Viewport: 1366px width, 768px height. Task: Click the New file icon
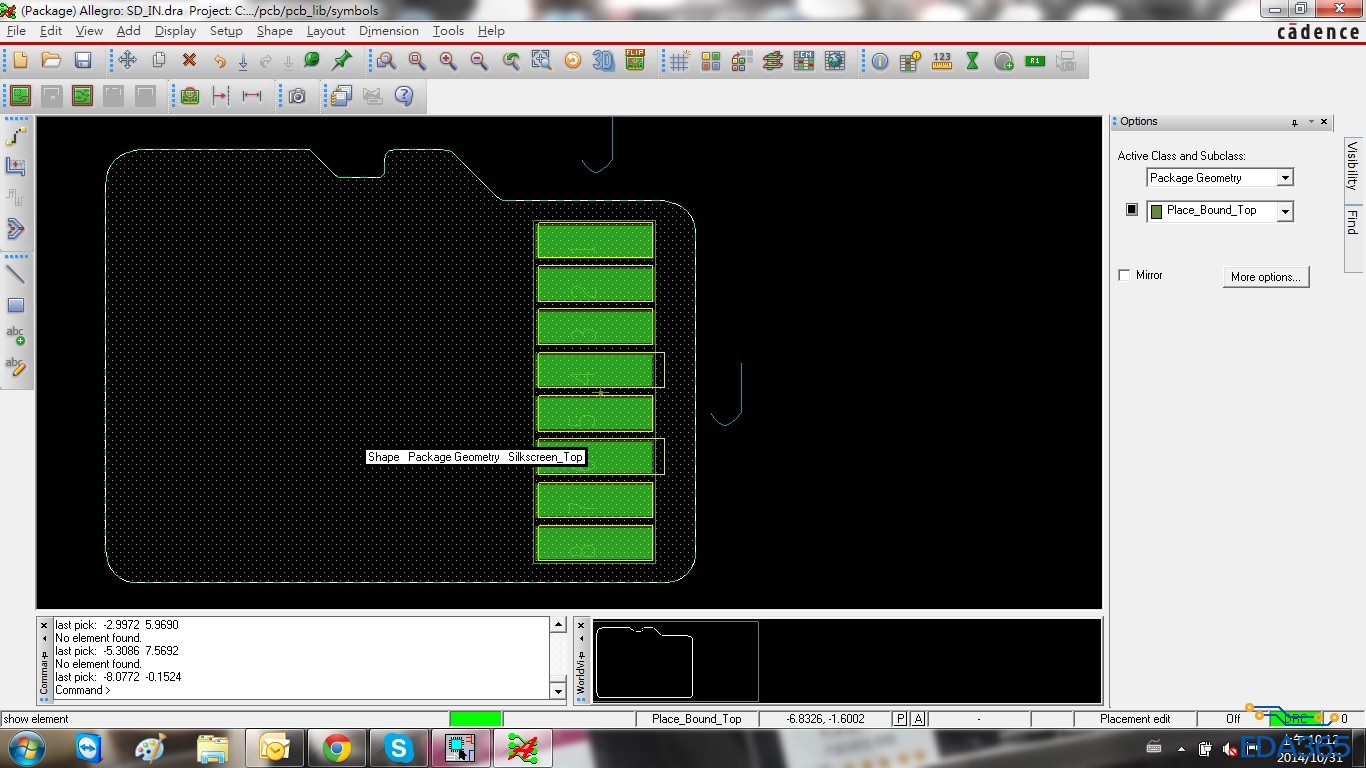click(20, 61)
